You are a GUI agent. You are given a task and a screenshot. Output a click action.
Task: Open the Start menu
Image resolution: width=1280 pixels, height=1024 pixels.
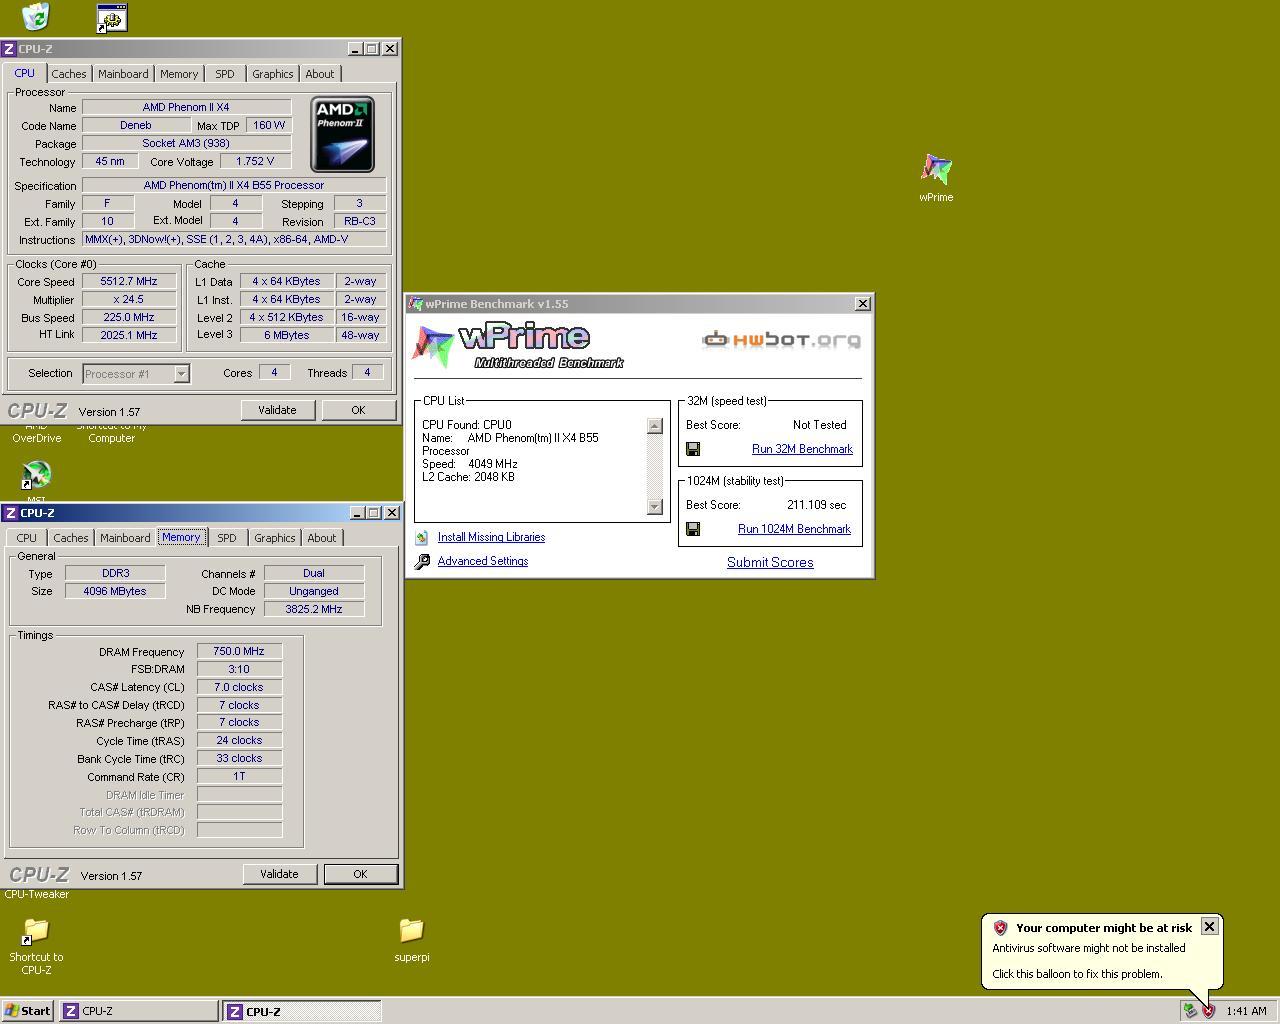click(27, 1011)
